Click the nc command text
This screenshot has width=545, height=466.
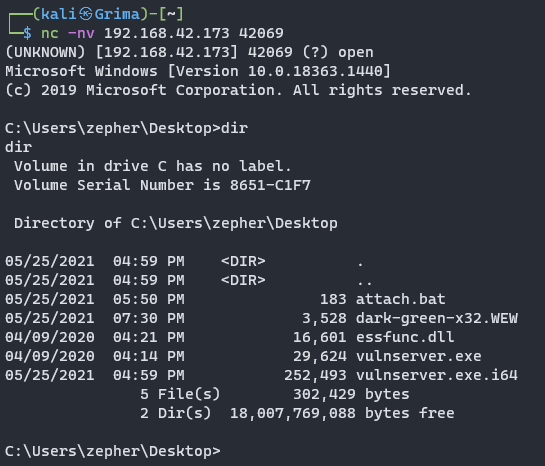pyautogui.click(x=50, y=34)
